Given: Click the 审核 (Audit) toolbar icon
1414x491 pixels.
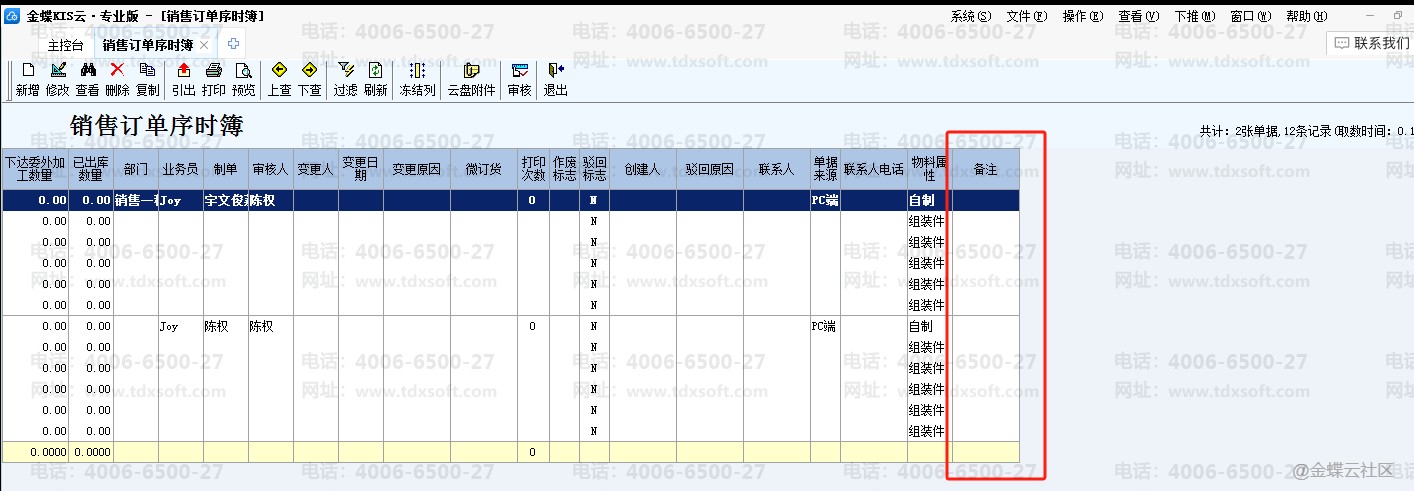Looking at the screenshot, I should [x=519, y=70].
